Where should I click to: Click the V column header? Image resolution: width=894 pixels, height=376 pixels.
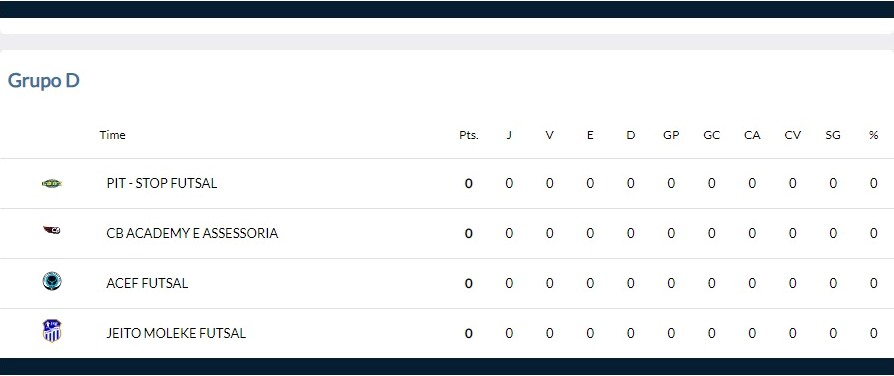pyautogui.click(x=550, y=135)
